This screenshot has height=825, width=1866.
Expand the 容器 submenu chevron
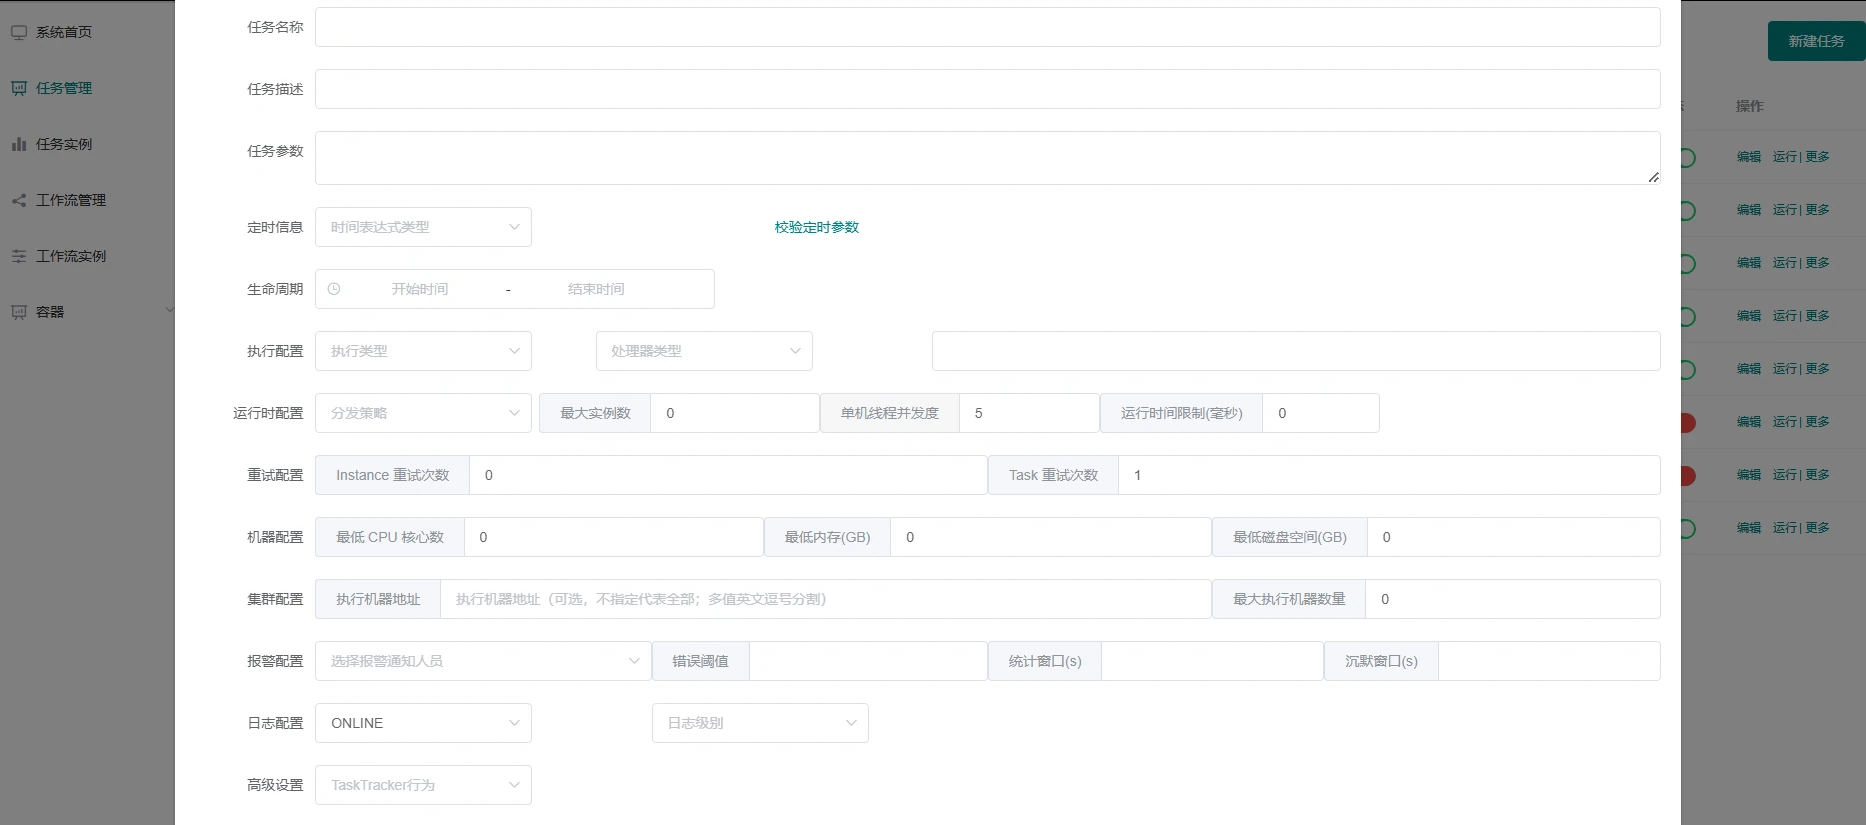click(x=169, y=311)
